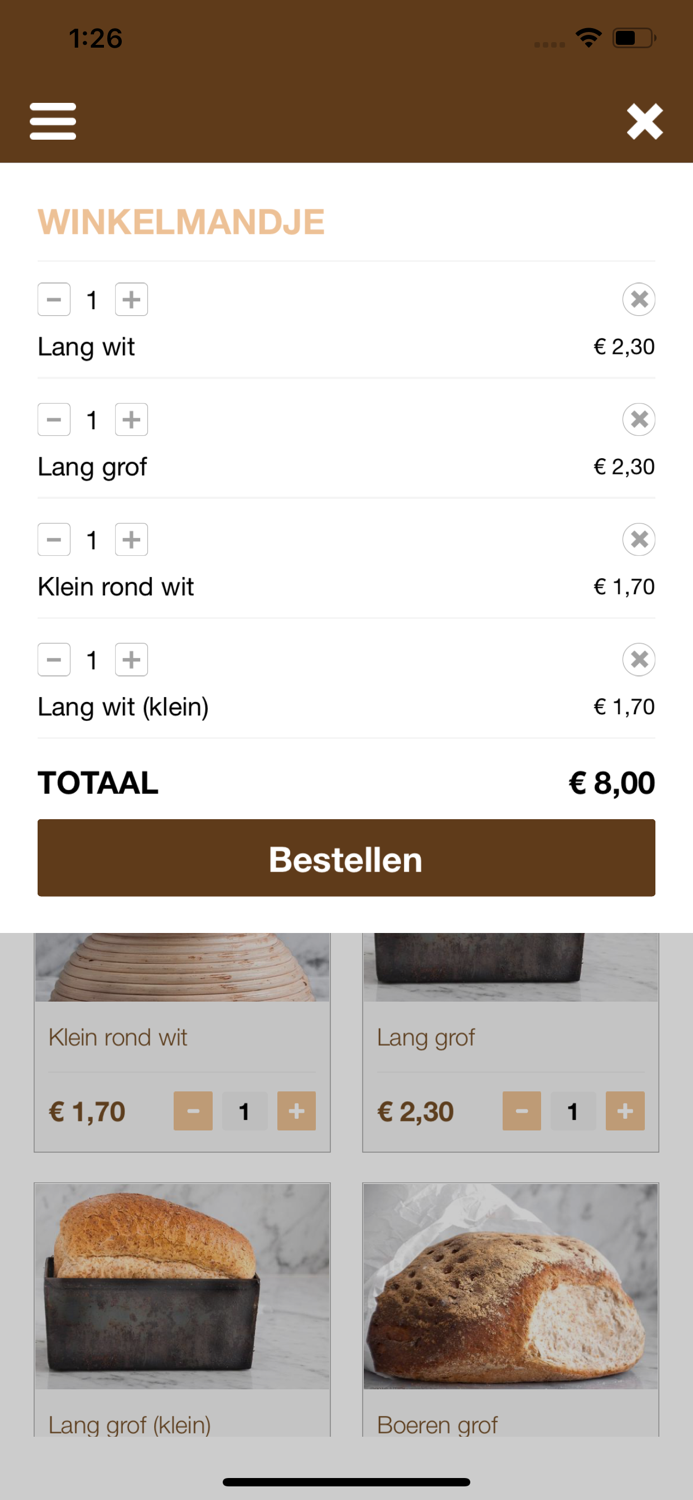Image resolution: width=693 pixels, height=1500 pixels.
Task: Tap the home indicator bar
Action: click(x=346, y=1482)
